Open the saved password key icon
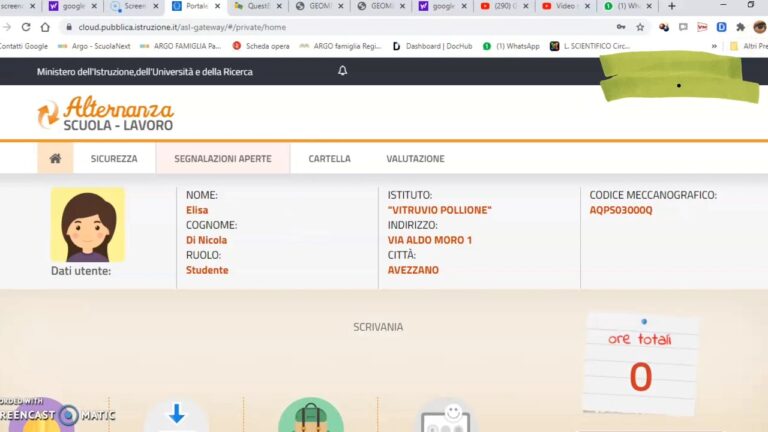The height and width of the screenshot is (432, 768). click(621, 27)
